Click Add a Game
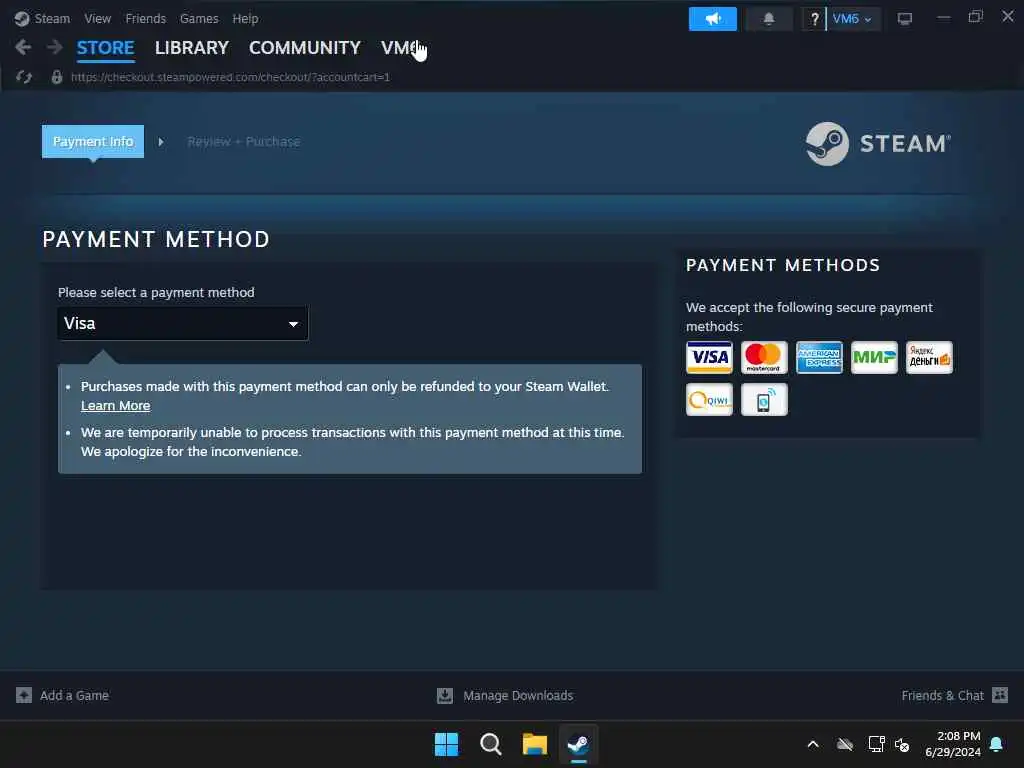Screen dimensions: 1024x768 tap(74, 696)
